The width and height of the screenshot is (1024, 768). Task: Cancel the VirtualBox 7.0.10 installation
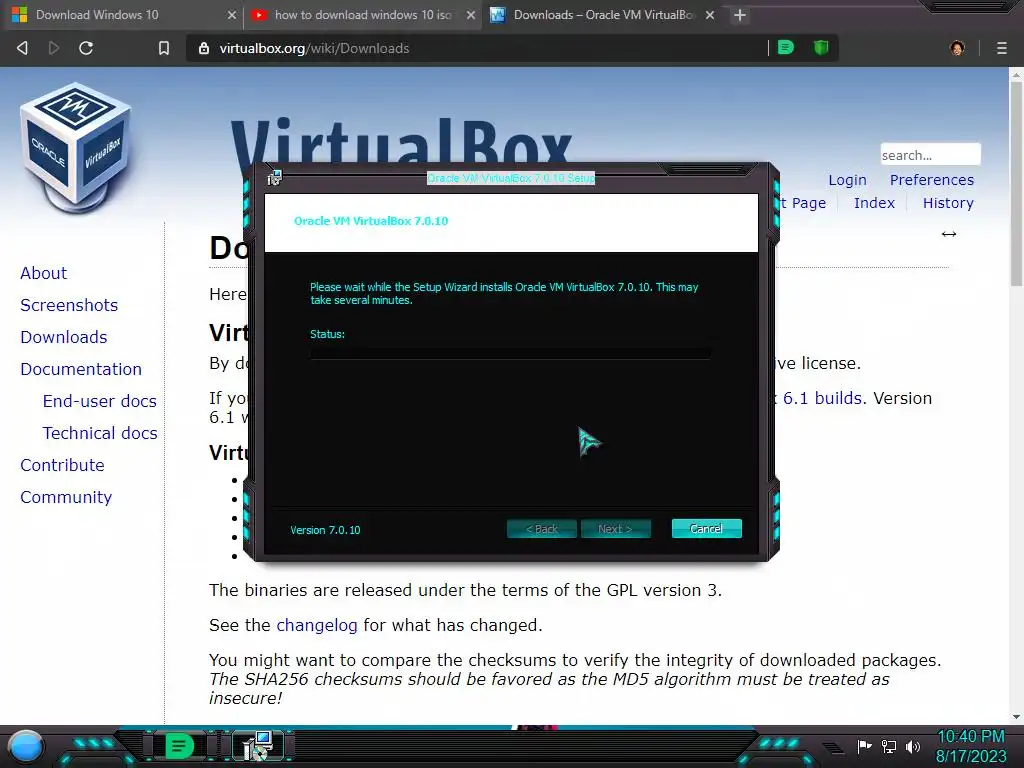pos(707,528)
